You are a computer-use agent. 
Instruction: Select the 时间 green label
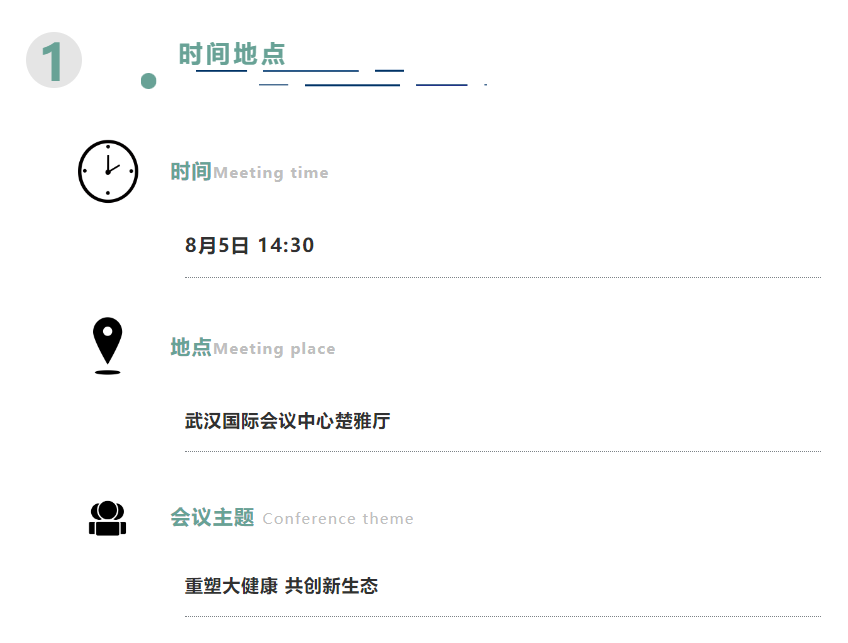click(x=191, y=171)
